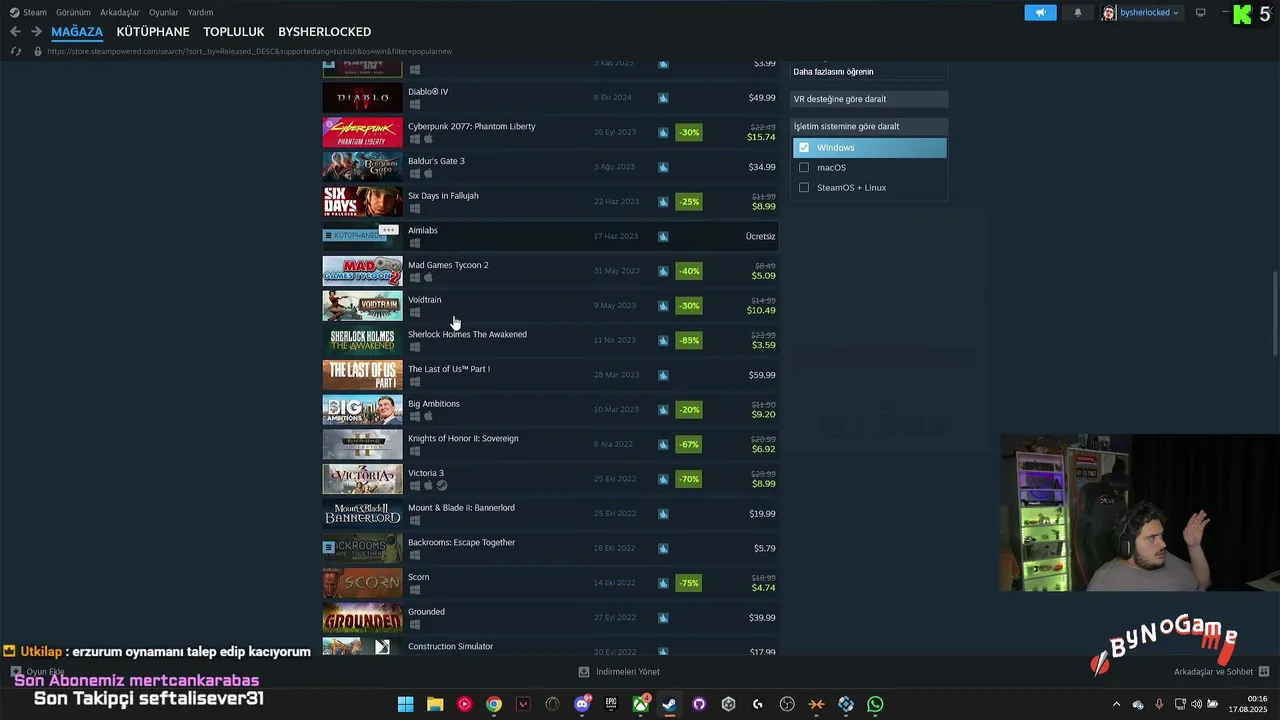Click the store URL address field
This screenshot has width=1280, height=720.
click(250, 51)
